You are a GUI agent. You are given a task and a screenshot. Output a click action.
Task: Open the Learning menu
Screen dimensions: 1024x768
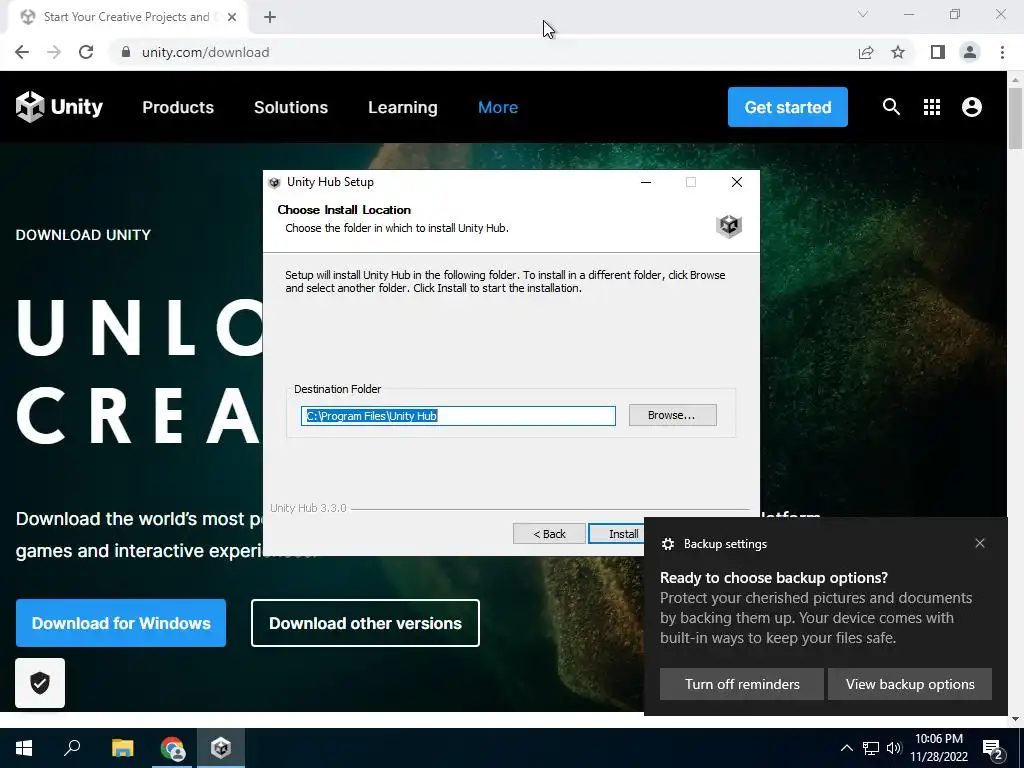(402, 107)
